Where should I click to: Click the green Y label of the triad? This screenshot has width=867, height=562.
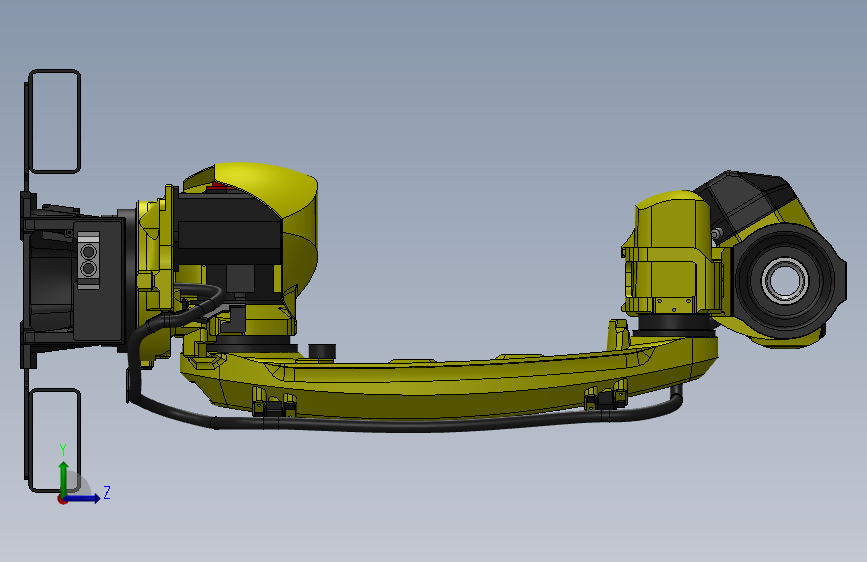click(x=63, y=449)
